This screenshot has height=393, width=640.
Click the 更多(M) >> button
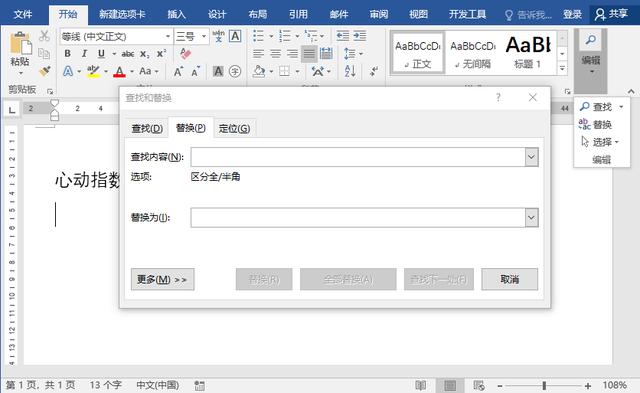tap(162, 280)
